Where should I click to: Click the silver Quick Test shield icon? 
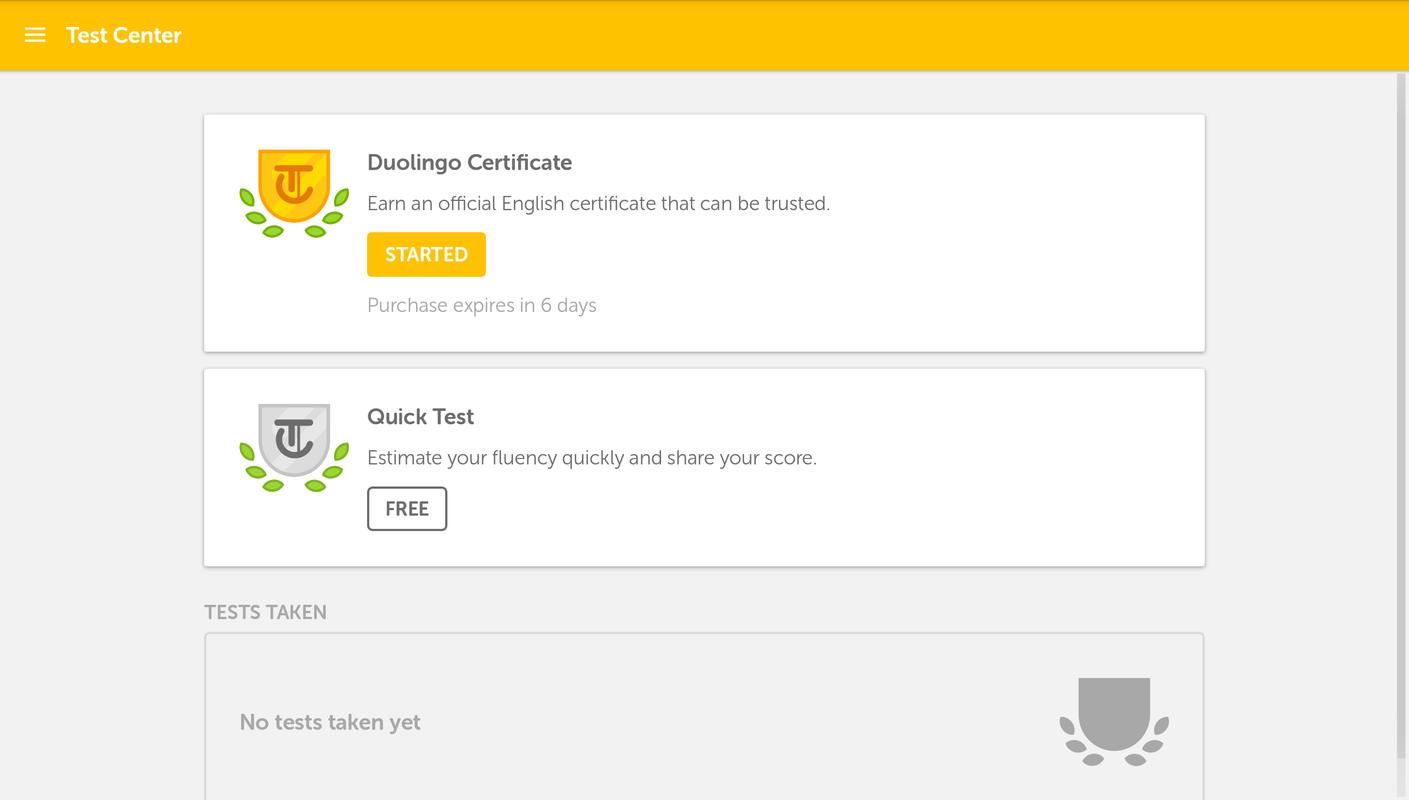[294, 447]
